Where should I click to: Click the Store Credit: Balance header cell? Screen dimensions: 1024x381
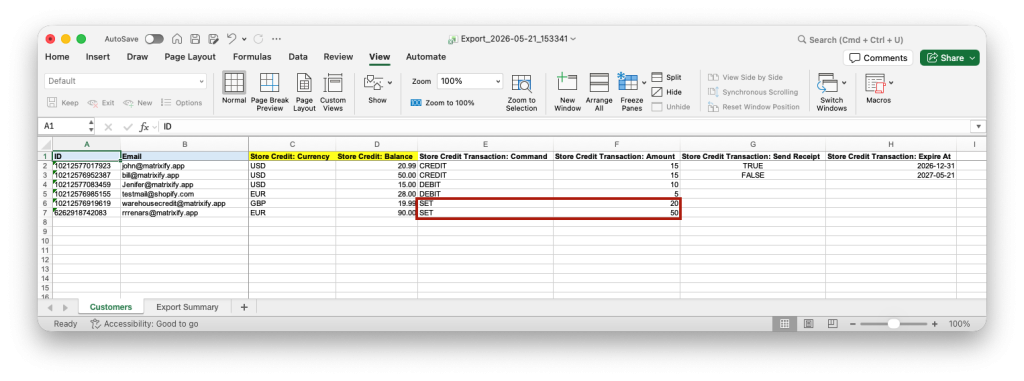[x=376, y=157]
